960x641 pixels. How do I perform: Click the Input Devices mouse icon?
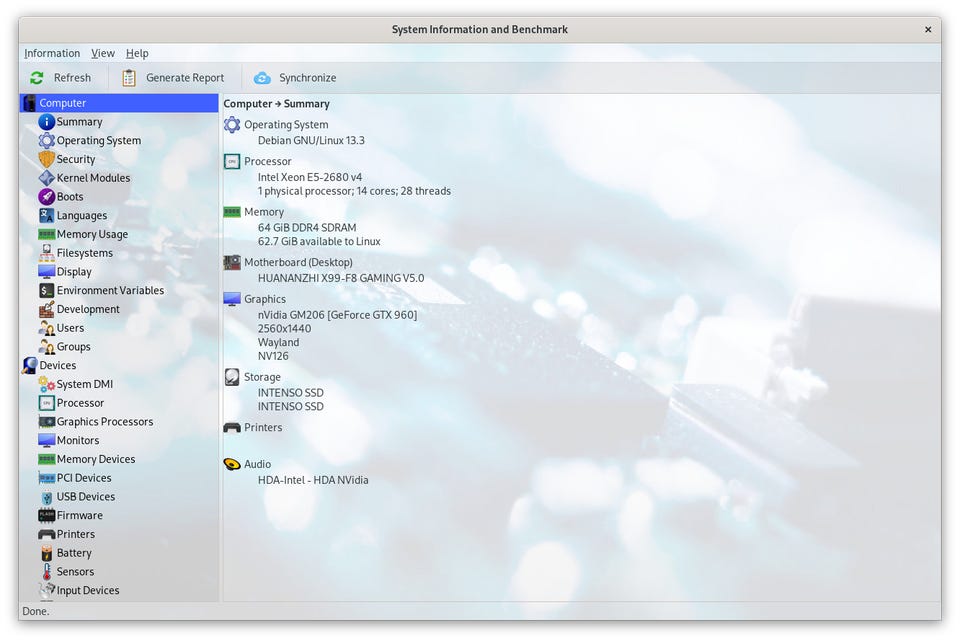point(47,590)
